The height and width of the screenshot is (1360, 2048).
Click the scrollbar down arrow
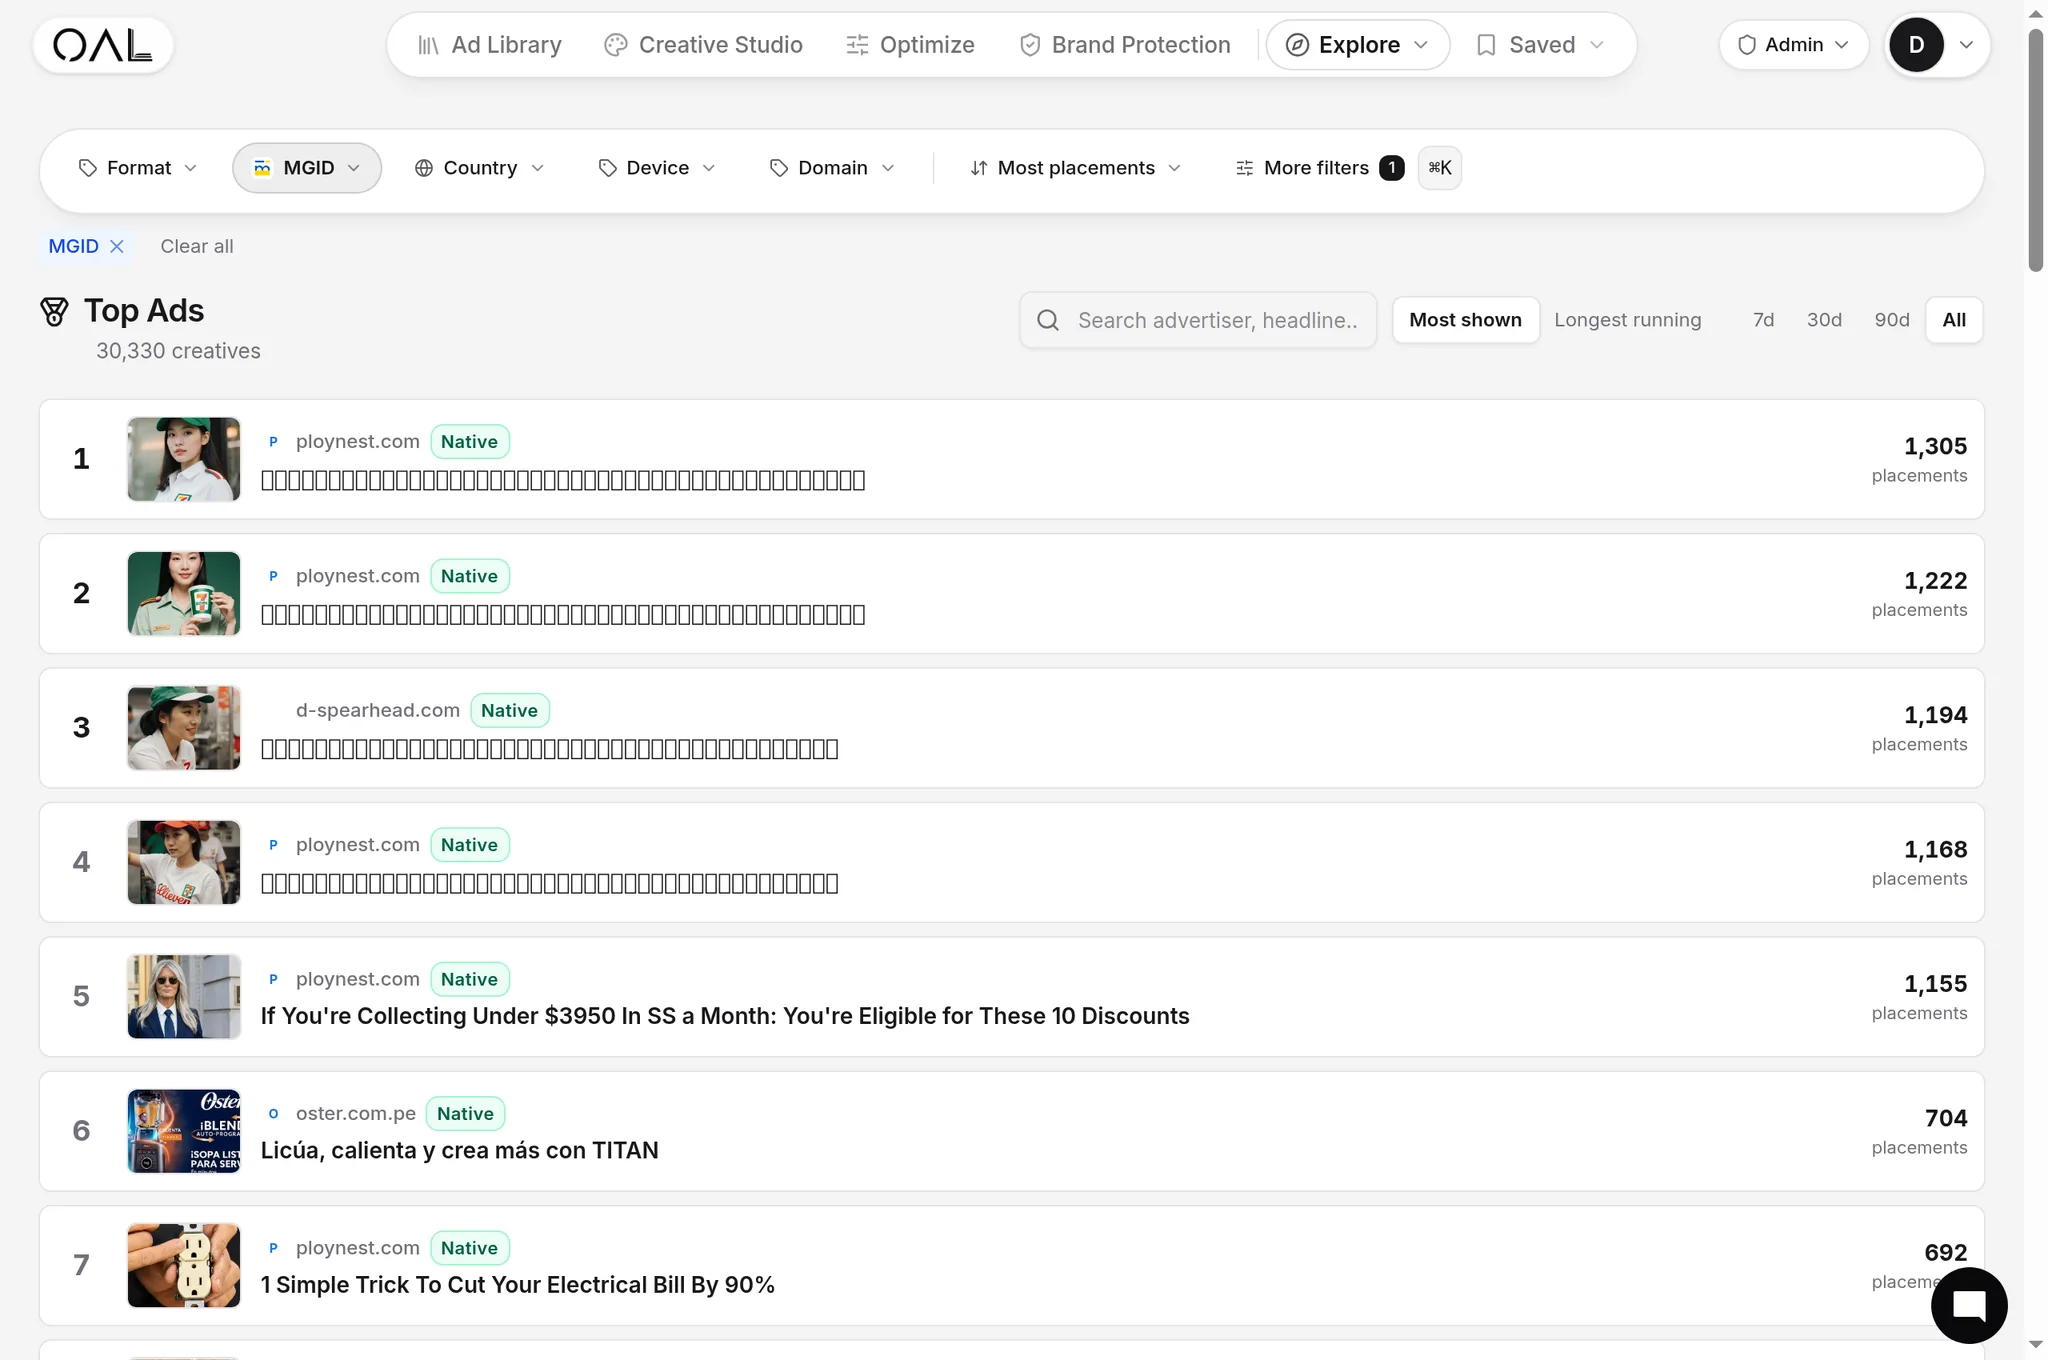(2035, 1345)
